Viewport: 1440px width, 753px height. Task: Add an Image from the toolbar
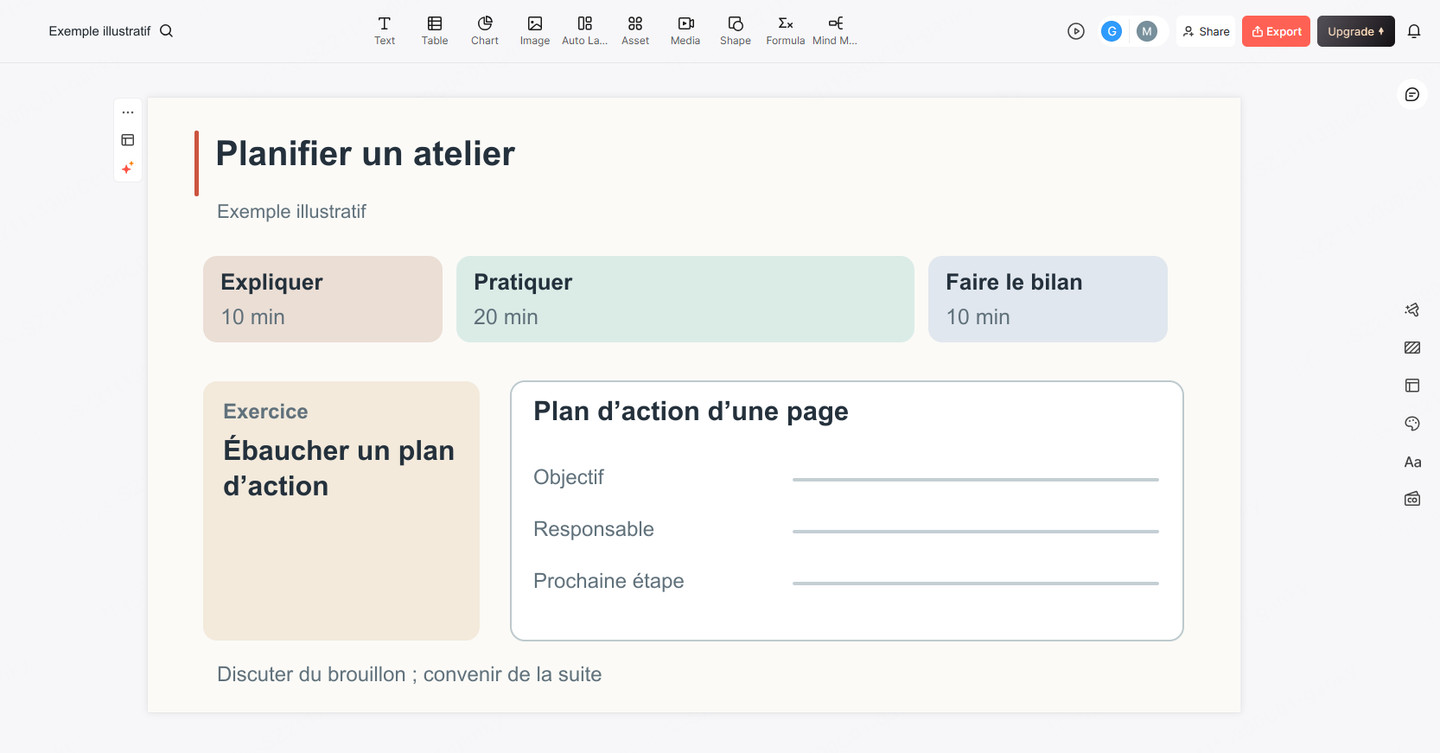tap(534, 31)
